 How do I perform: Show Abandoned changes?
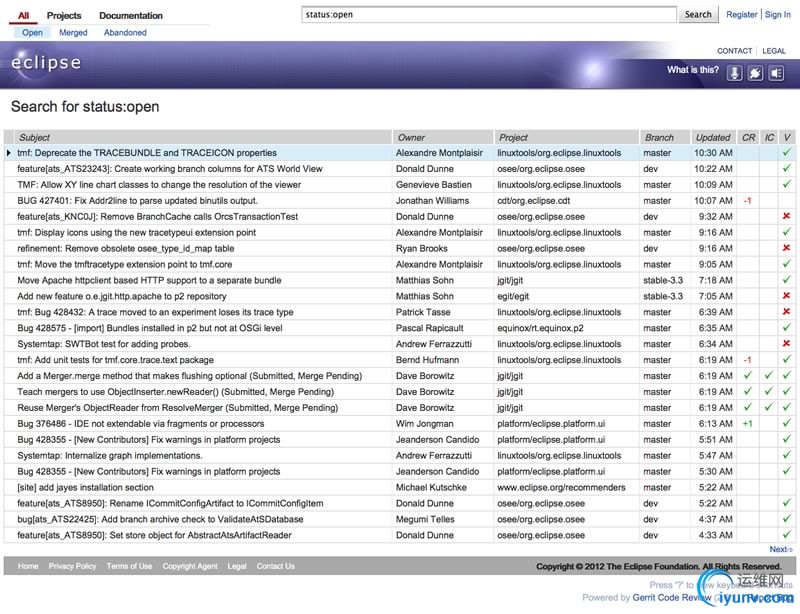coord(125,32)
